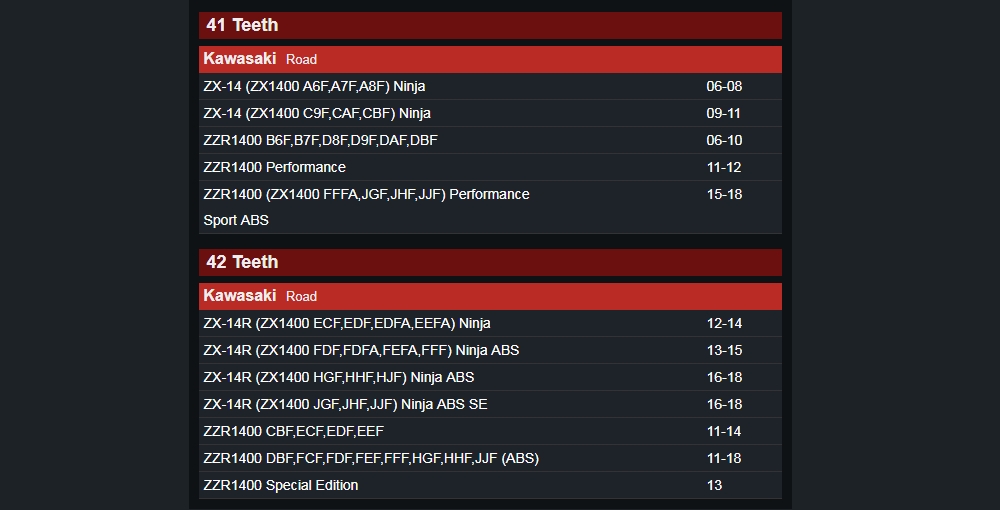Open Kawasaki Road header under 41 Teeth
1000x510 pixels.
(490, 59)
